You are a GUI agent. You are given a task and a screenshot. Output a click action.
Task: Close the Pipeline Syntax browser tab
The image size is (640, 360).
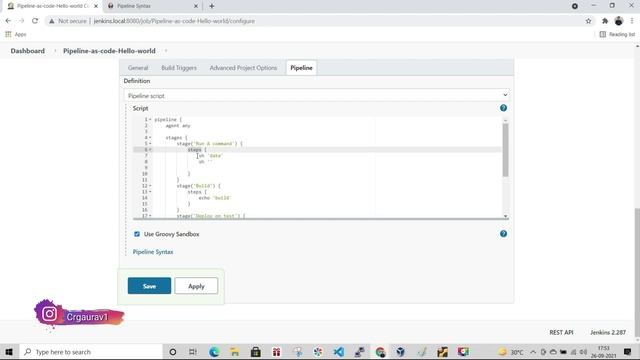coord(196,6)
